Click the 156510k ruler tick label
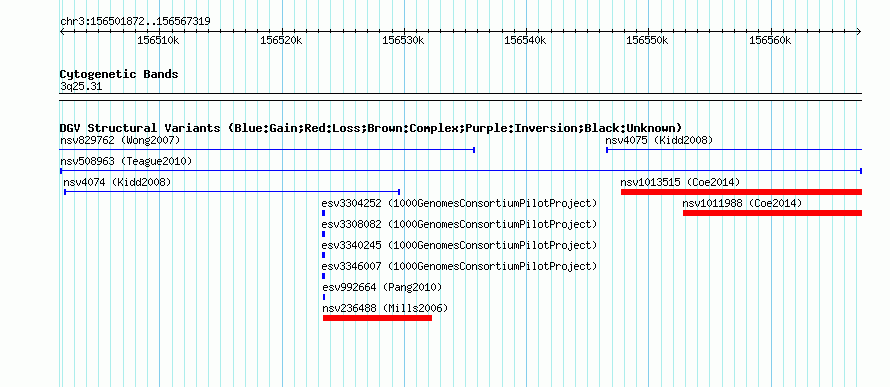 (159, 40)
